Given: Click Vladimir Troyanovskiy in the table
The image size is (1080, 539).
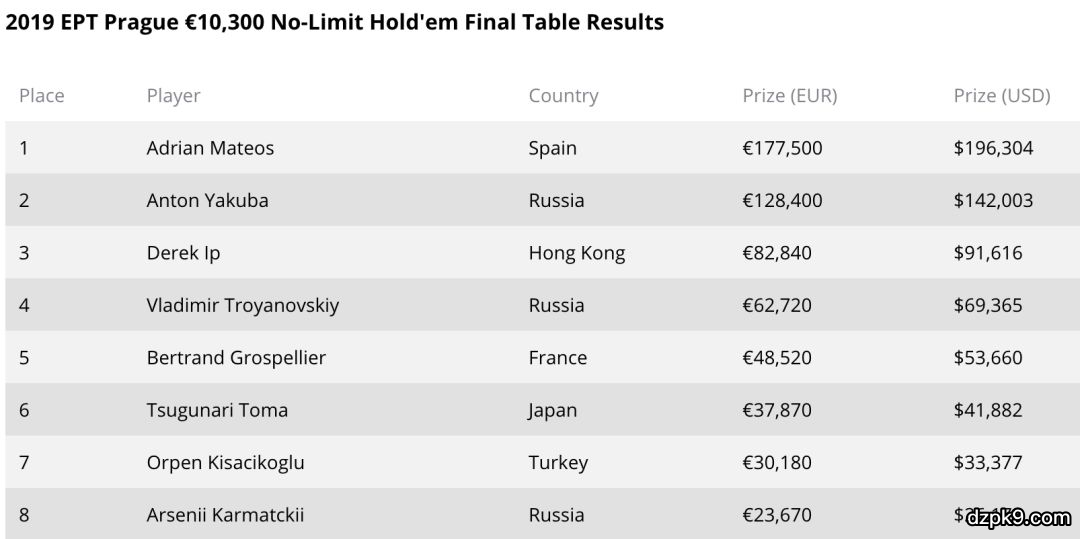Looking at the screenshot, I should point(242,305).
